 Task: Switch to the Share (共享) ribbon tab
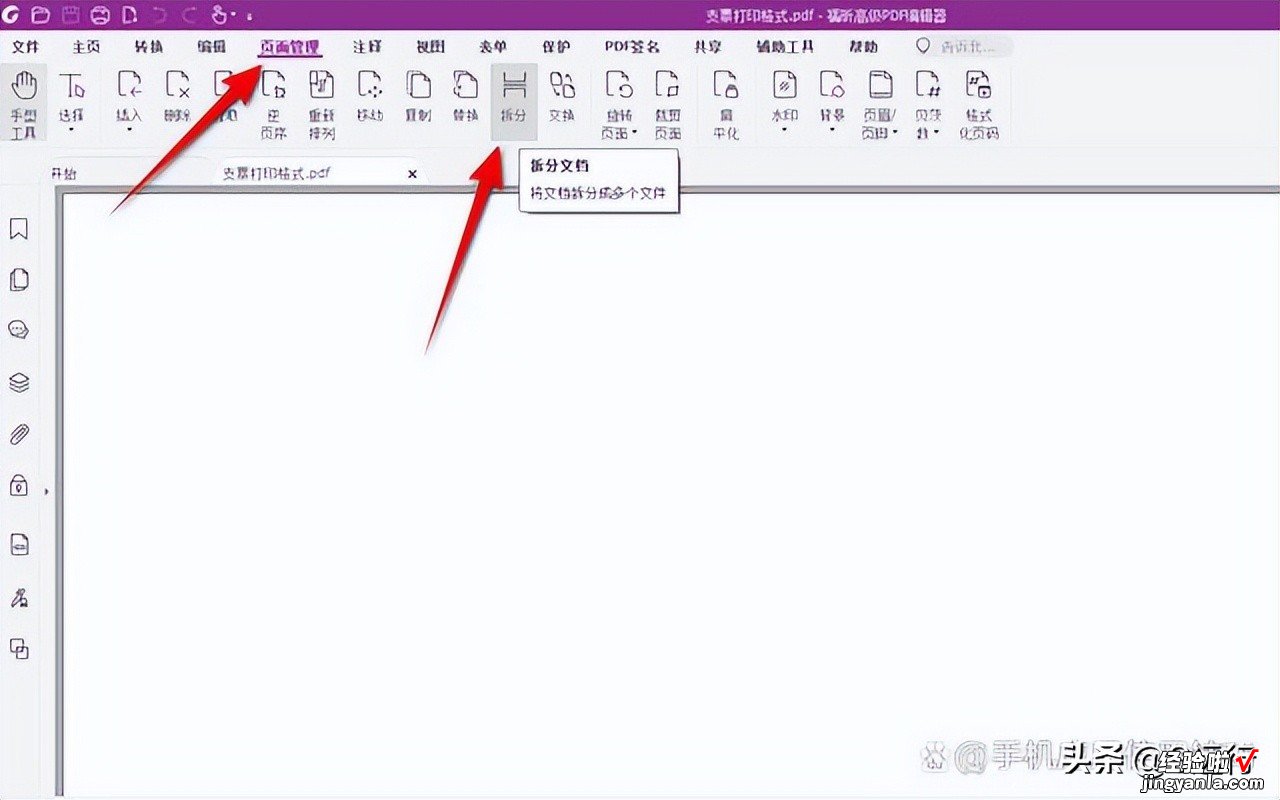coord(709,47)
